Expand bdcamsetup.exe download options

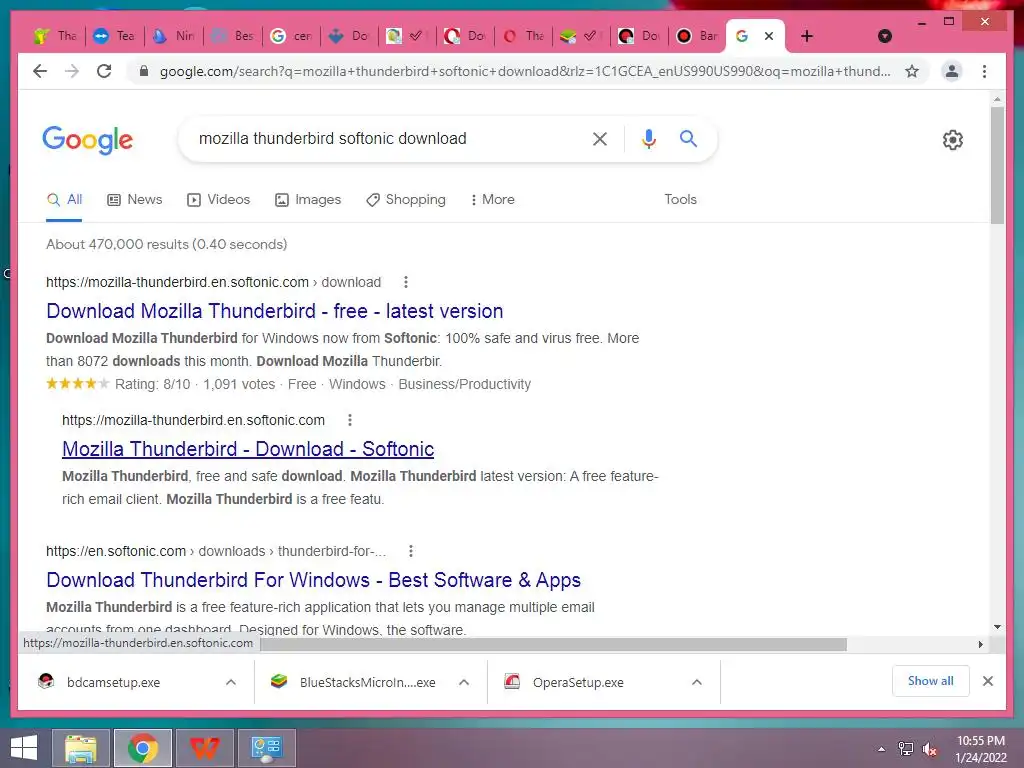[231, 682]
